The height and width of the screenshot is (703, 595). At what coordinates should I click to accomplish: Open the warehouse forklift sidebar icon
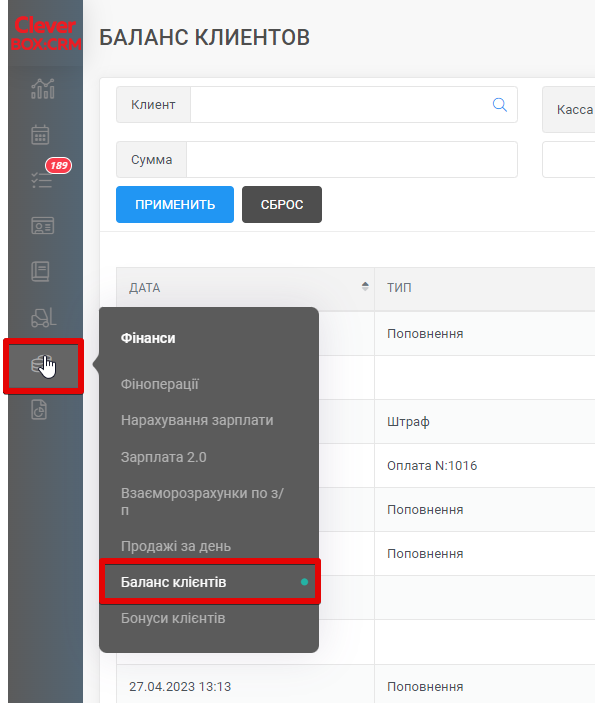(43, 317)
